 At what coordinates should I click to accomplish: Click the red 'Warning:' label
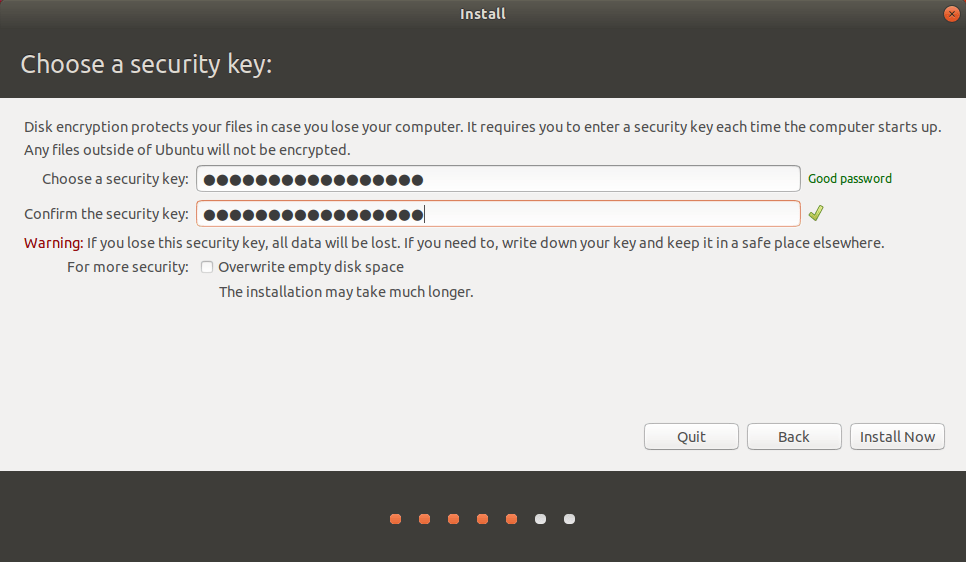54,243
